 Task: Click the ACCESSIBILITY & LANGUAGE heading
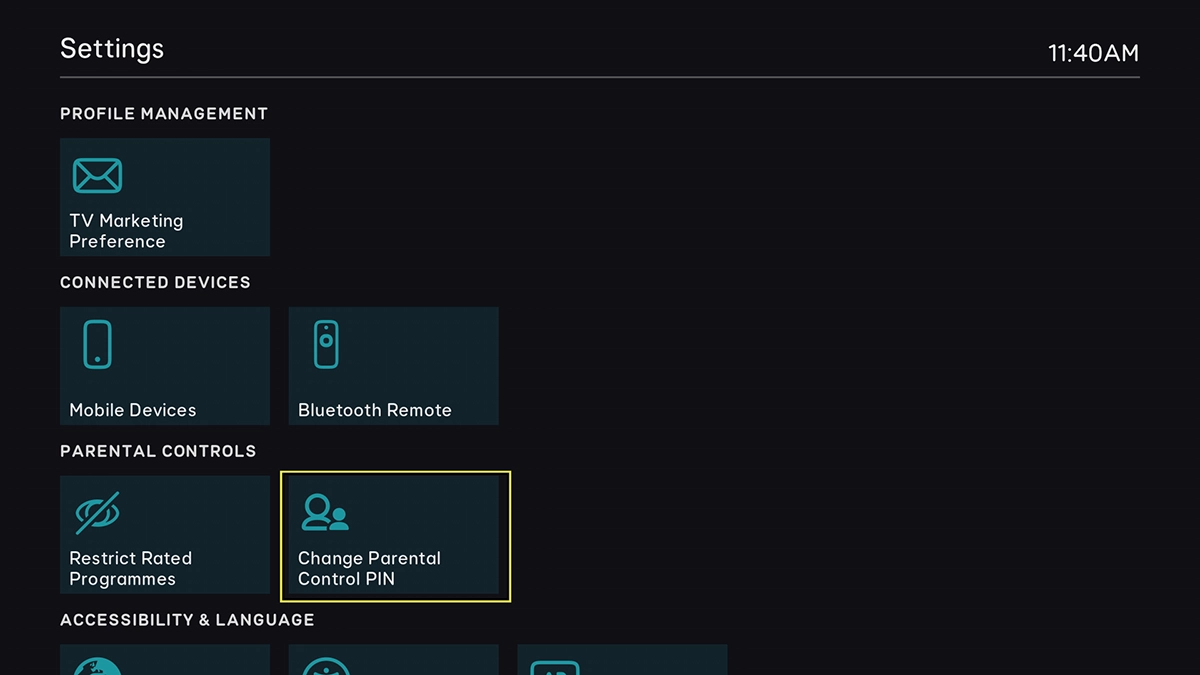click(186, 620)
